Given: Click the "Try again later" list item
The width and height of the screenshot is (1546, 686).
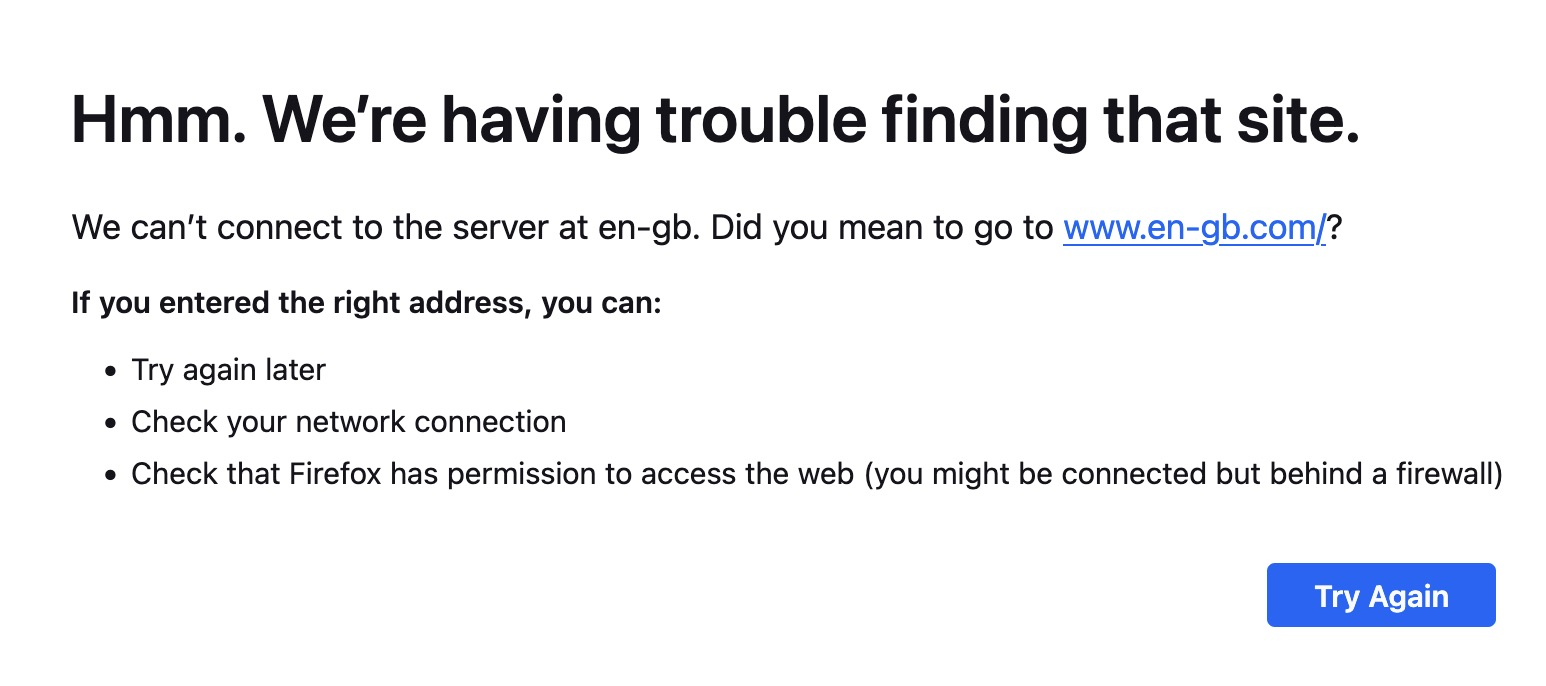Looking at the screenshot, I should [x=228, y=370].
